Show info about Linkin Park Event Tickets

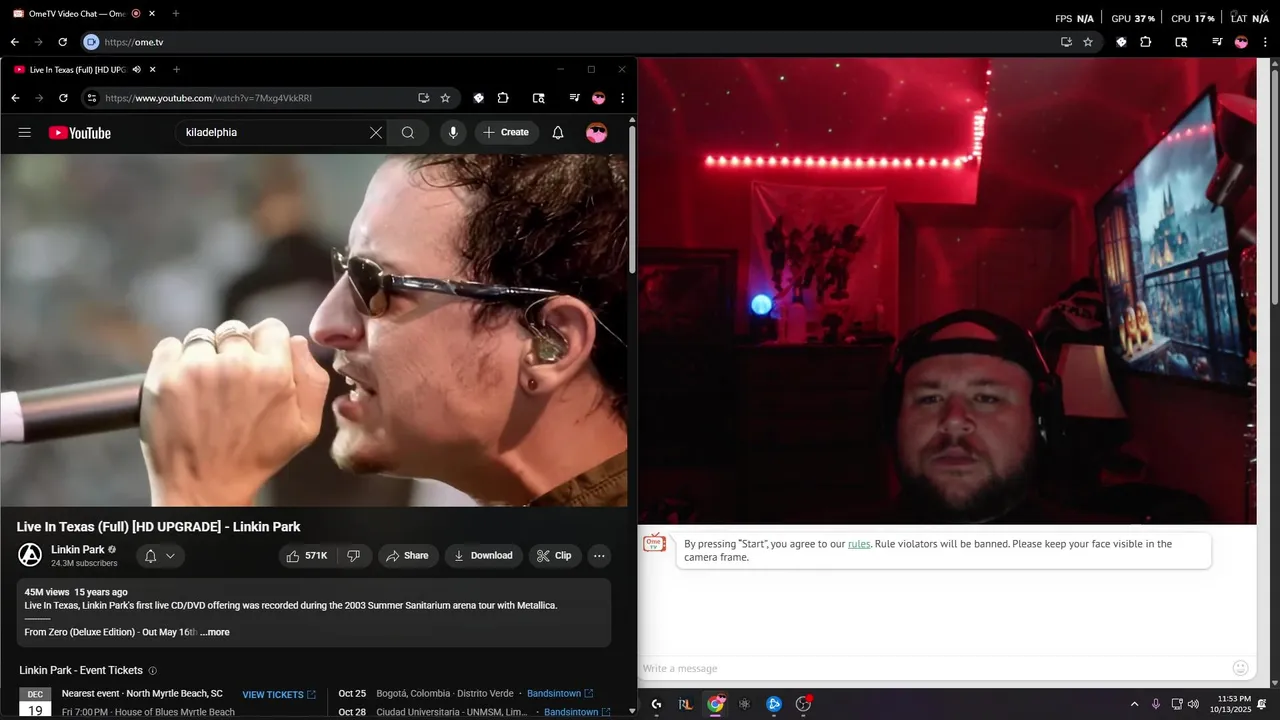153,670
